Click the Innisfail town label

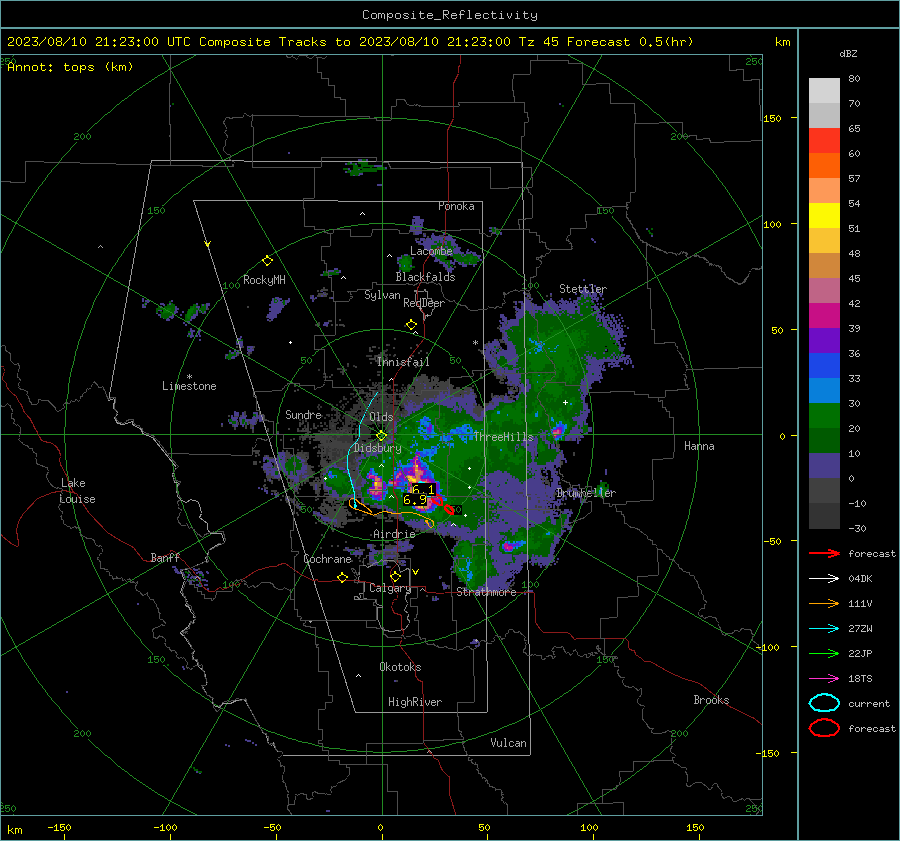coord(403,362)
